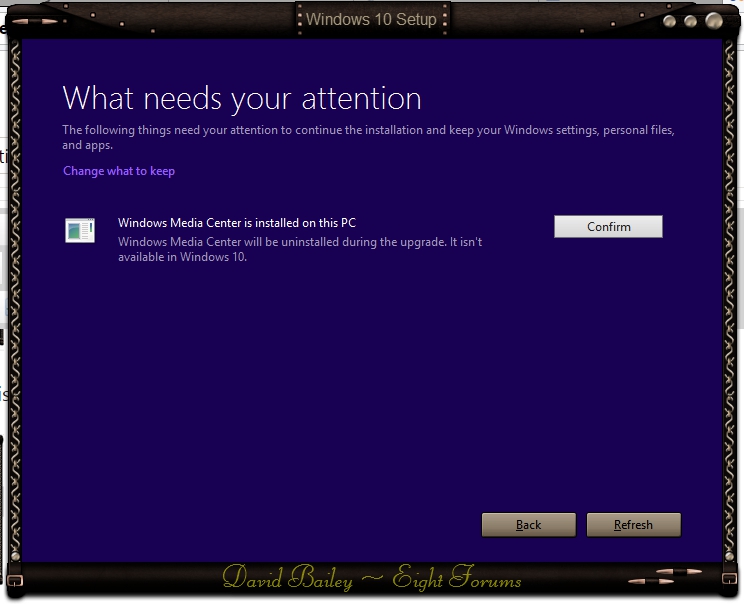
Task: Click the 'Windows 10 Setup' window title
Action: coord(371,19)
